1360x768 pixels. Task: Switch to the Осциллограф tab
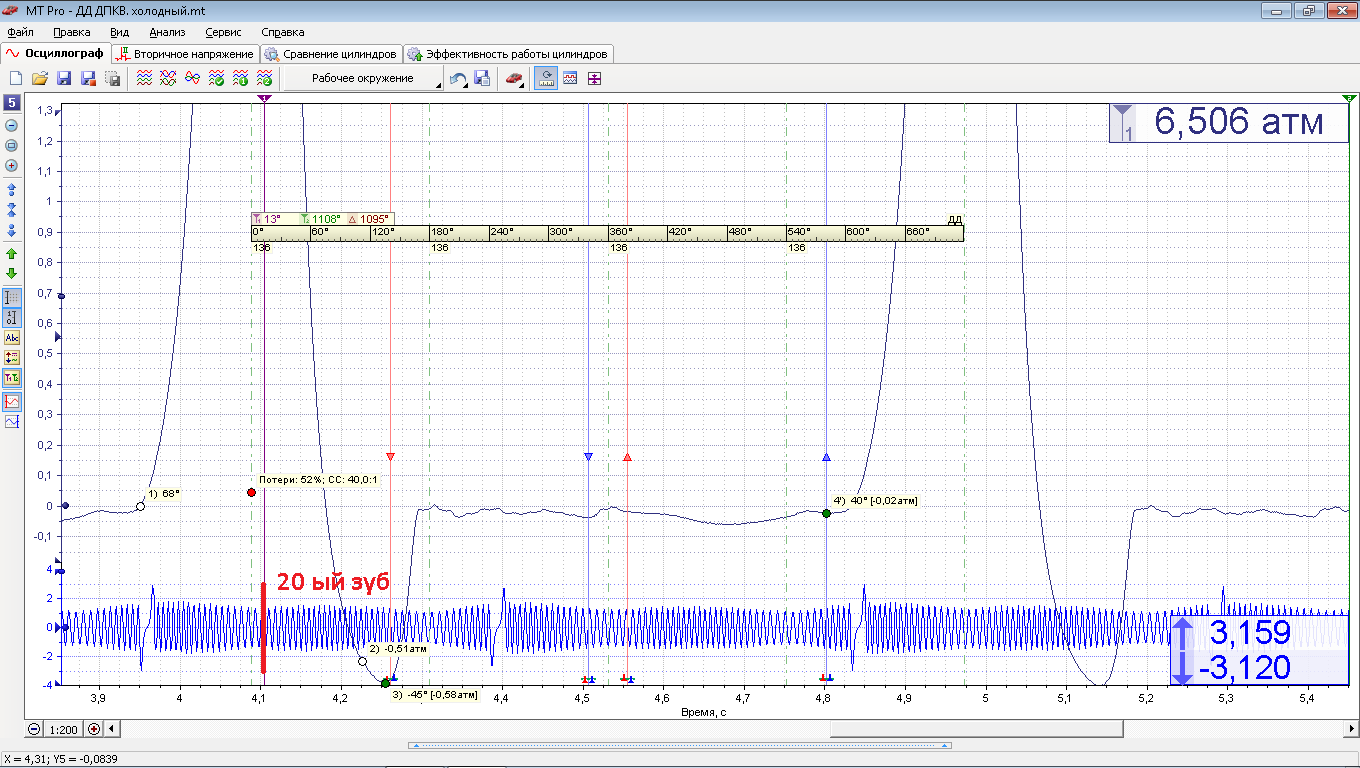(56, 53)
